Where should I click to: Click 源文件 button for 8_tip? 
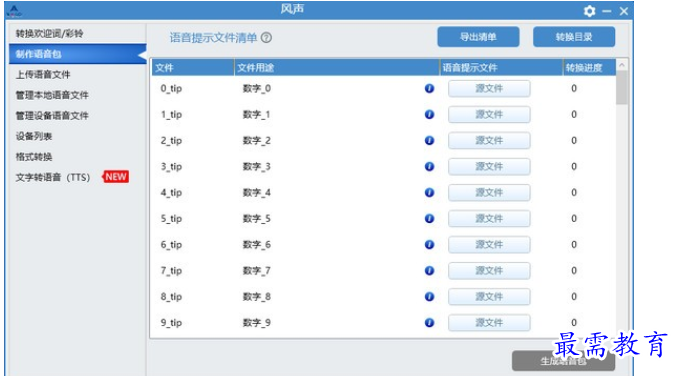tap(489, 297)
